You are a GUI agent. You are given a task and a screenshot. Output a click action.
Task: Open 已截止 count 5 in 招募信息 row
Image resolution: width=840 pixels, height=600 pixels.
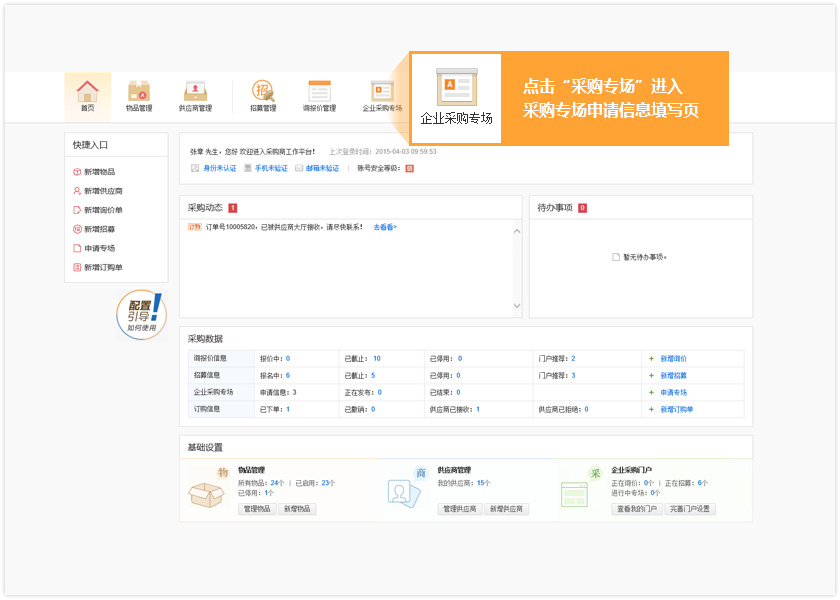[373, 376]
